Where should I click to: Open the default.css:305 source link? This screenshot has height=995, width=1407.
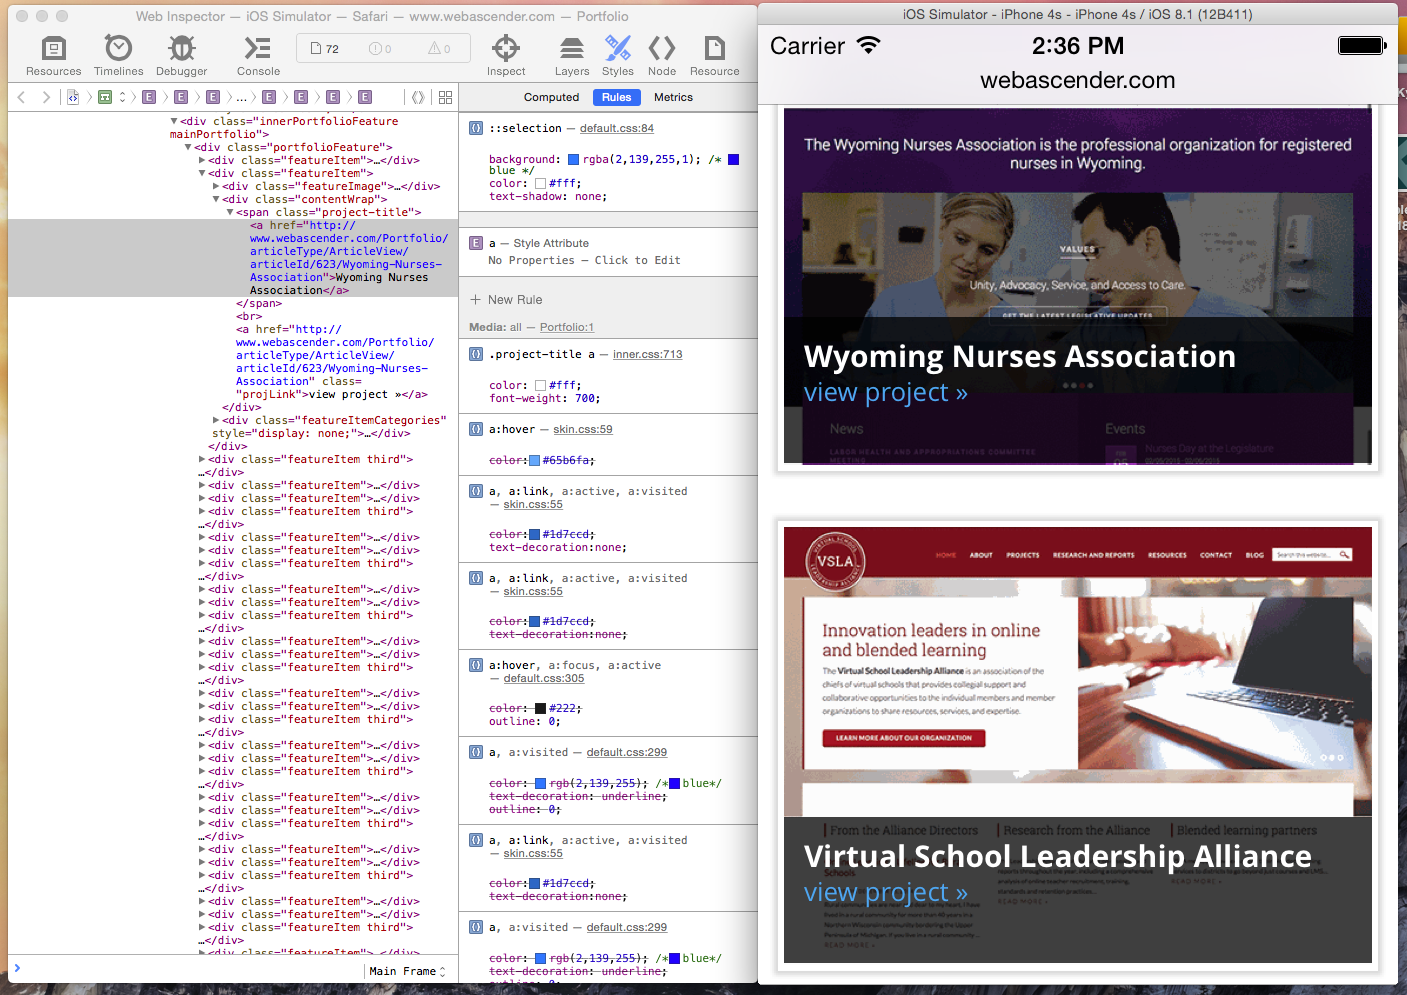pos(544,678)
